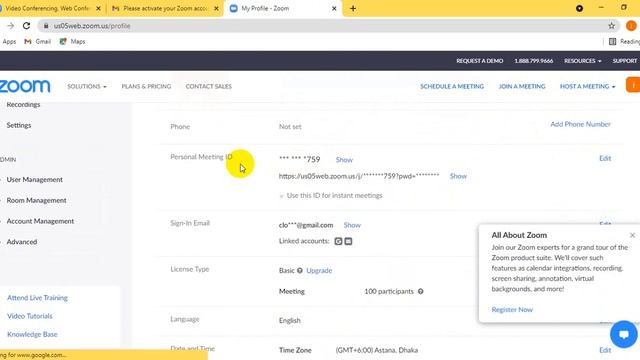Screen dimensions: 640x360
Task: Click Register Now in popup
Action: (512, 309)
